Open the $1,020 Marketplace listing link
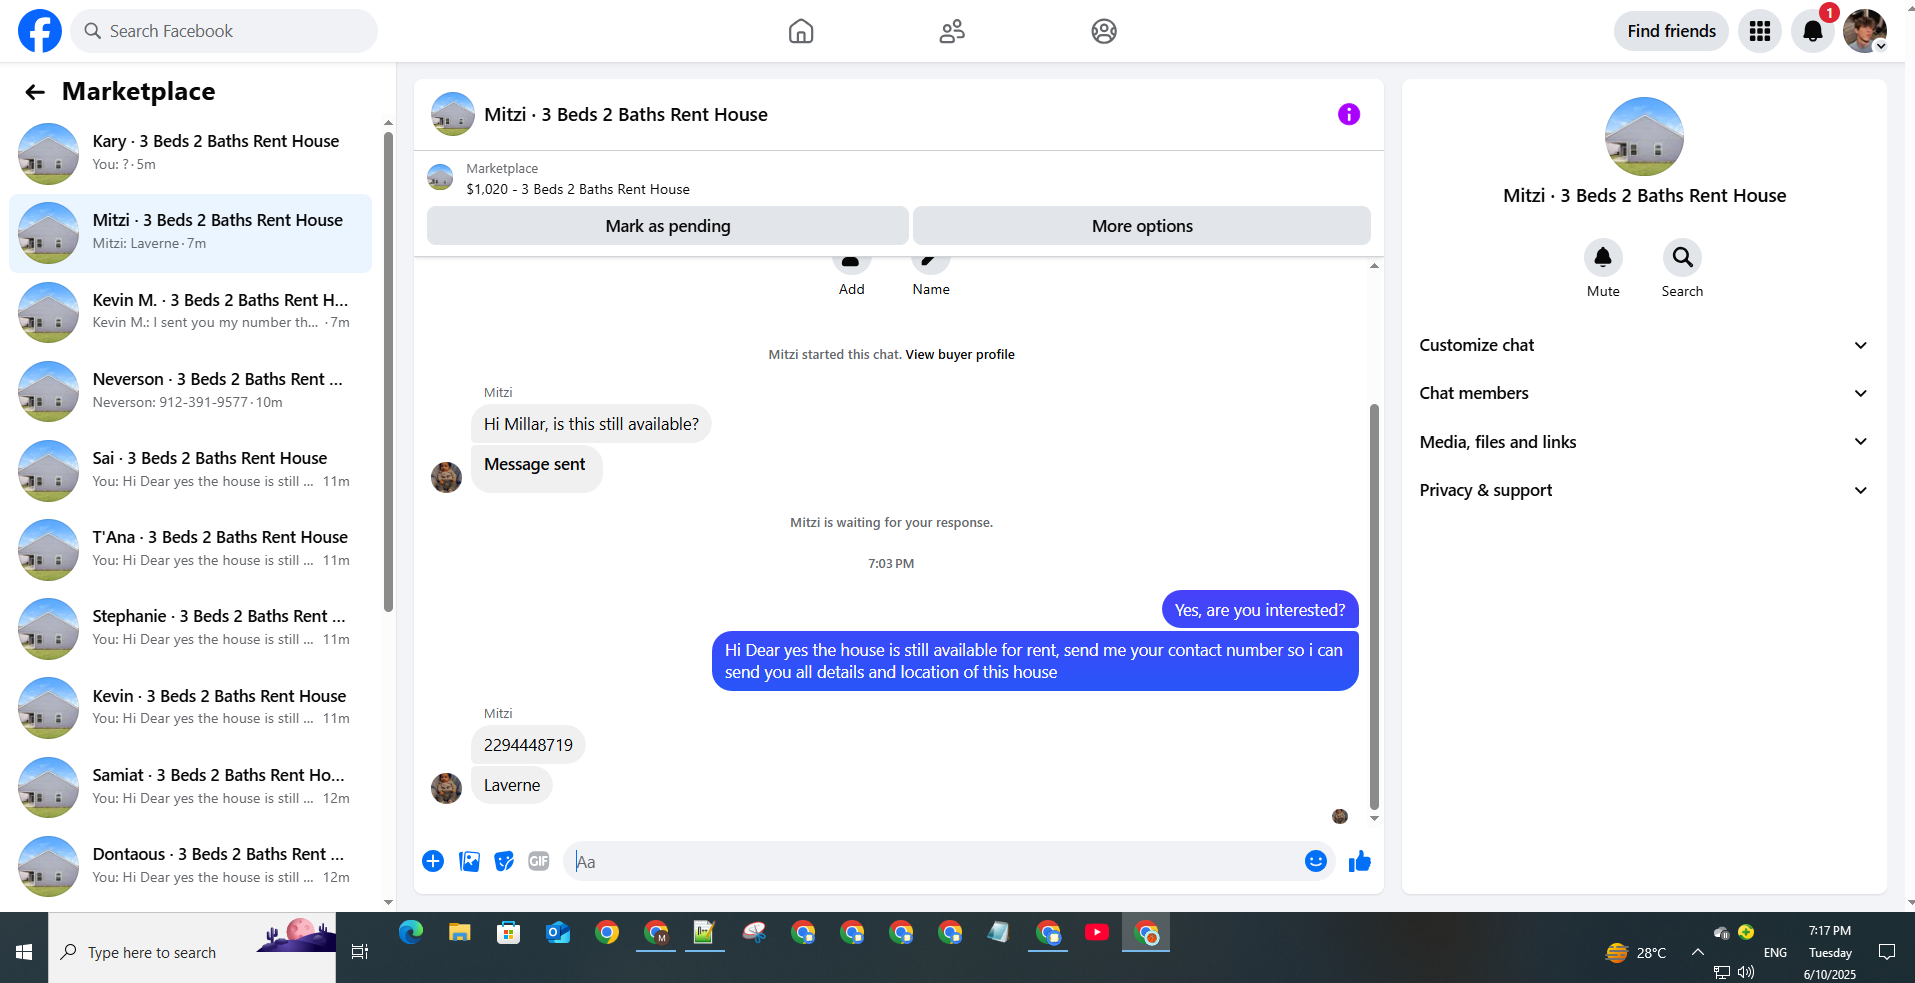1915x983 pixels. 578,189
